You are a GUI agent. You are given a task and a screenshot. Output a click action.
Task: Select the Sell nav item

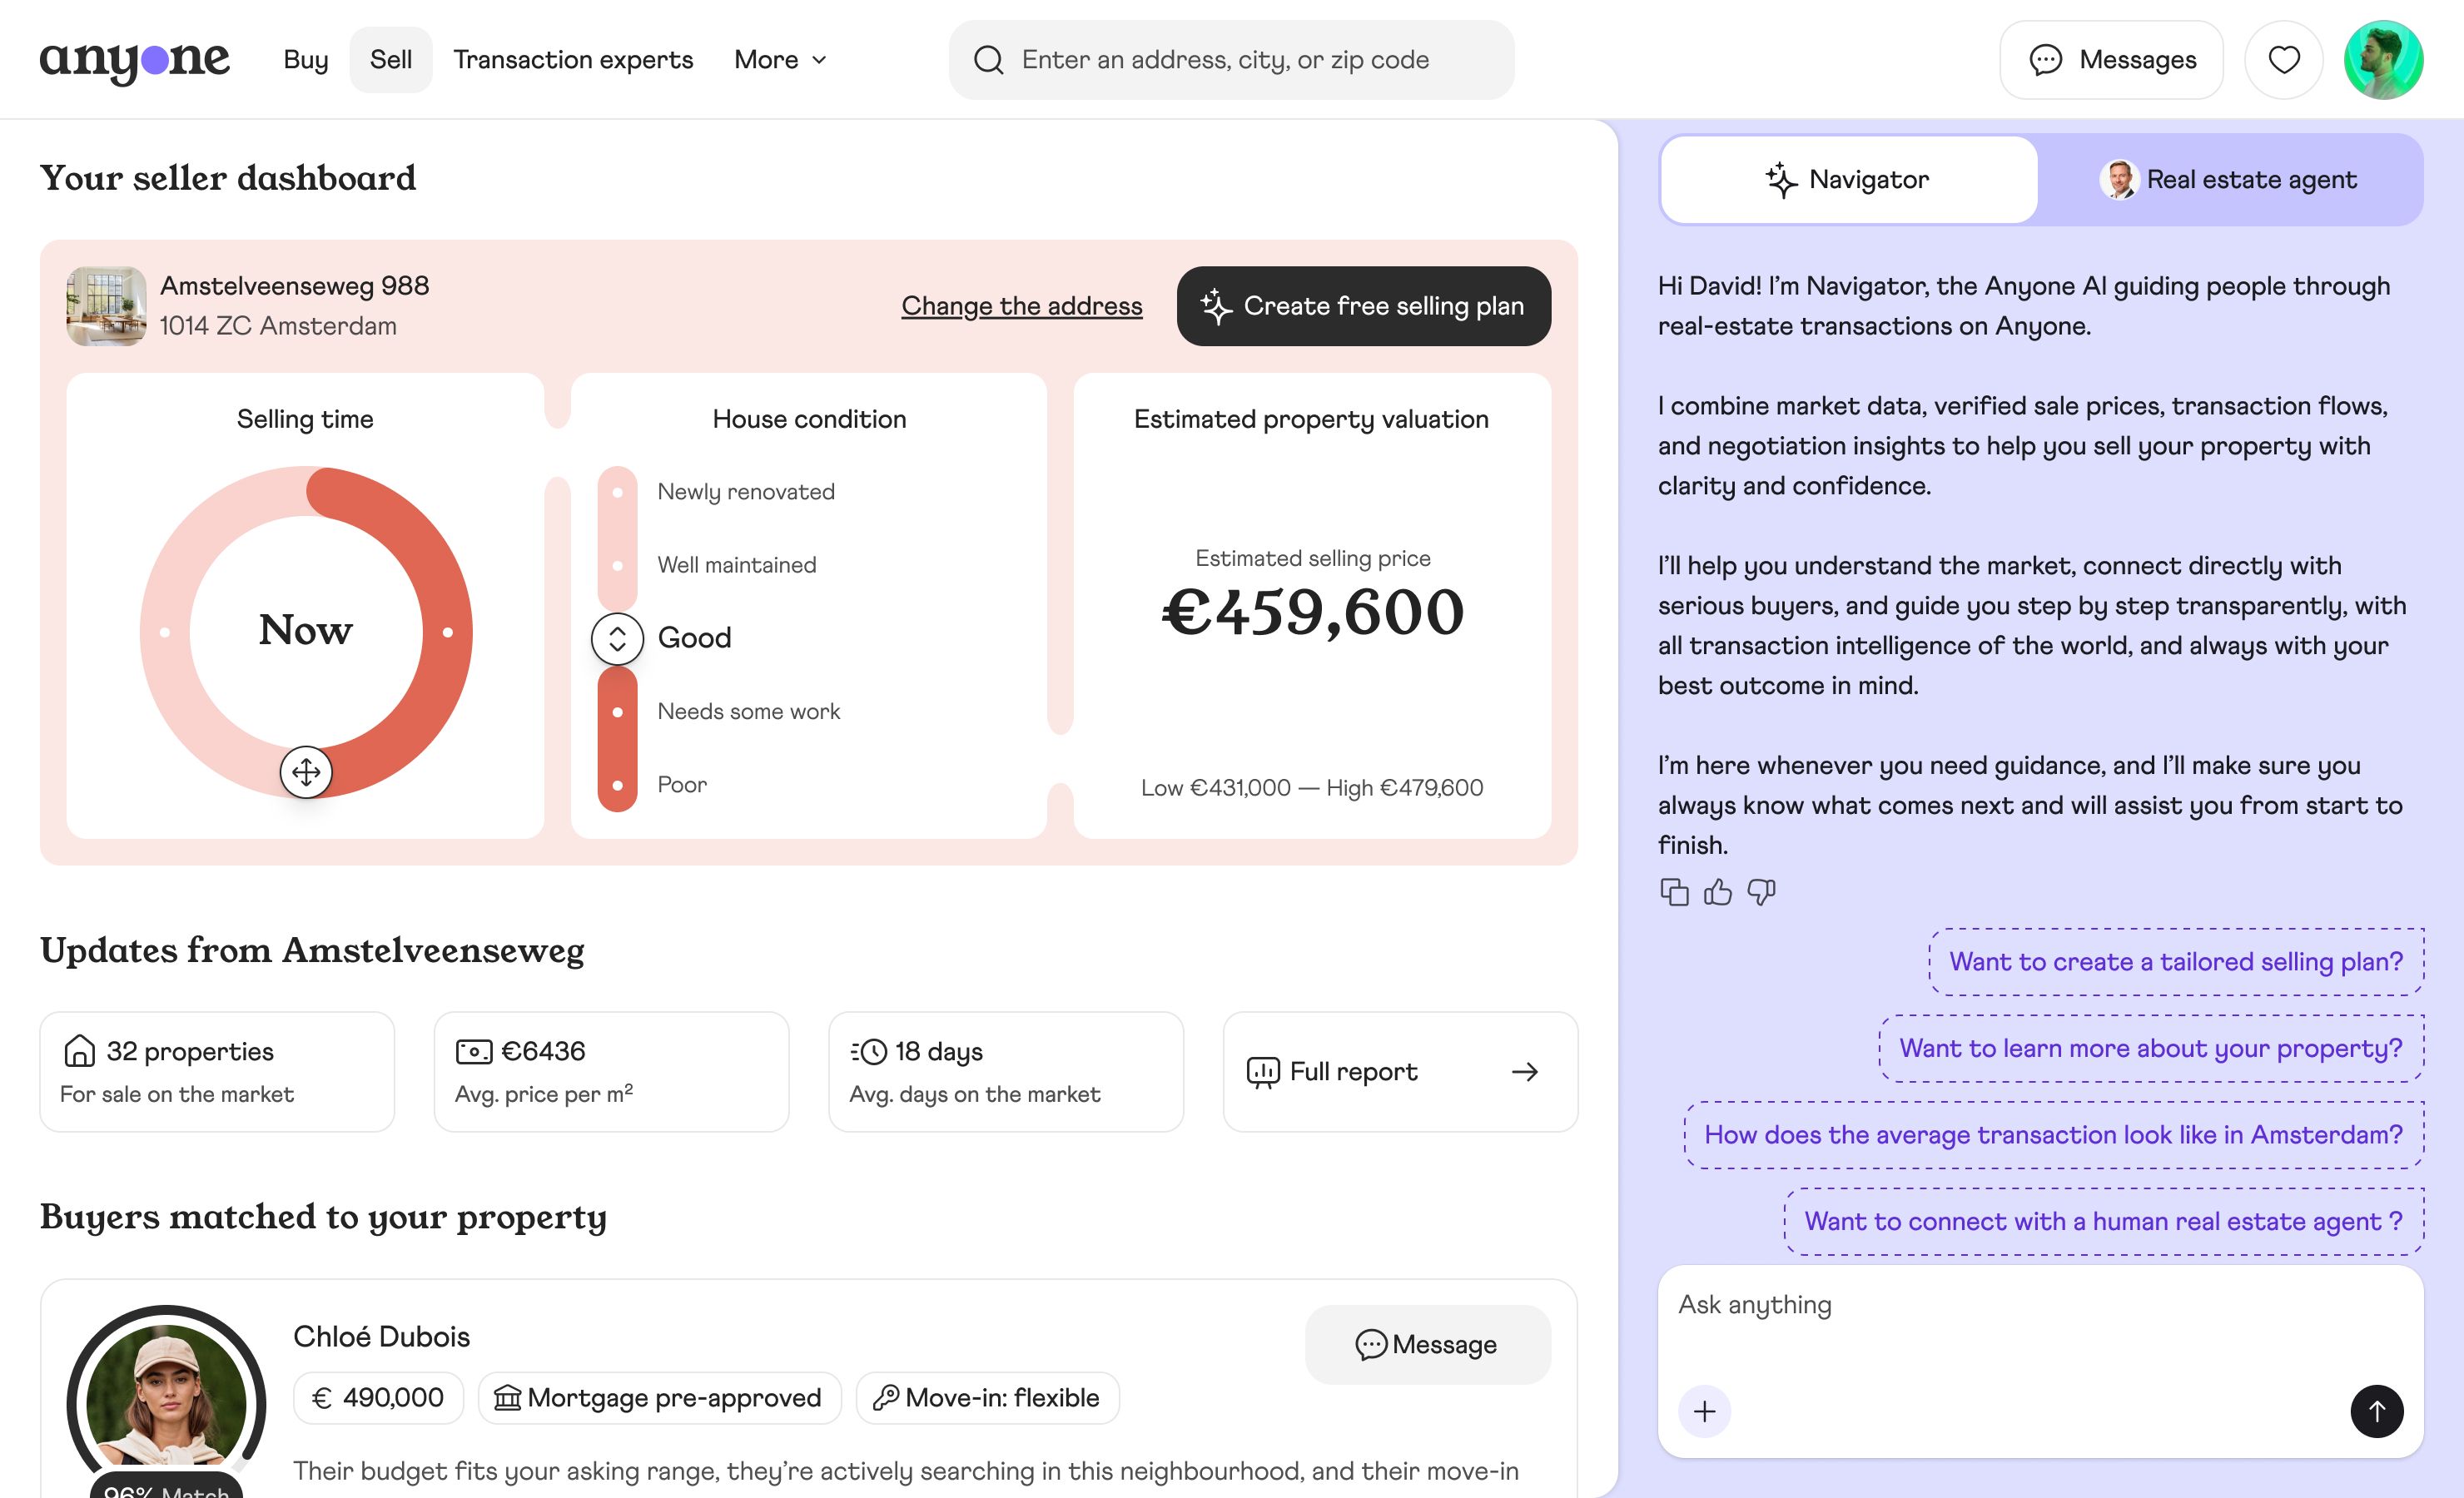pos(391,60)
